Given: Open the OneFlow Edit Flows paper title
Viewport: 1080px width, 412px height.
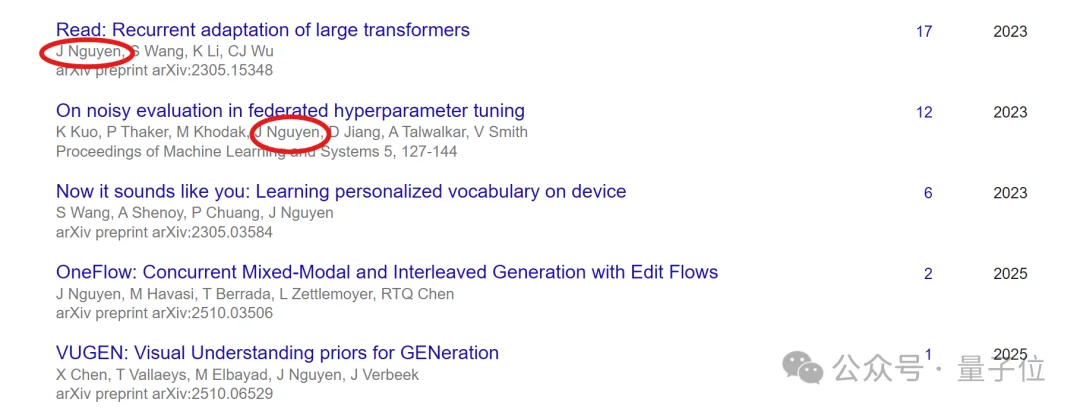Looking at the screenshot, I should pos(387,272).
